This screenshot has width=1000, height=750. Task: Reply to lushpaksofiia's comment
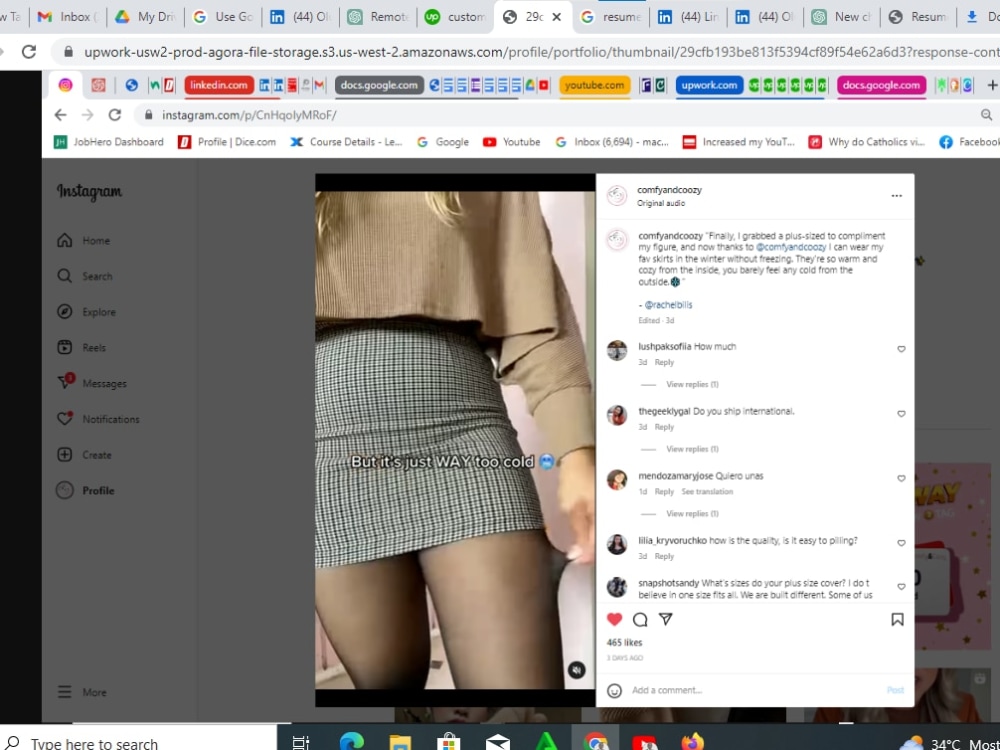coord(664,362)
